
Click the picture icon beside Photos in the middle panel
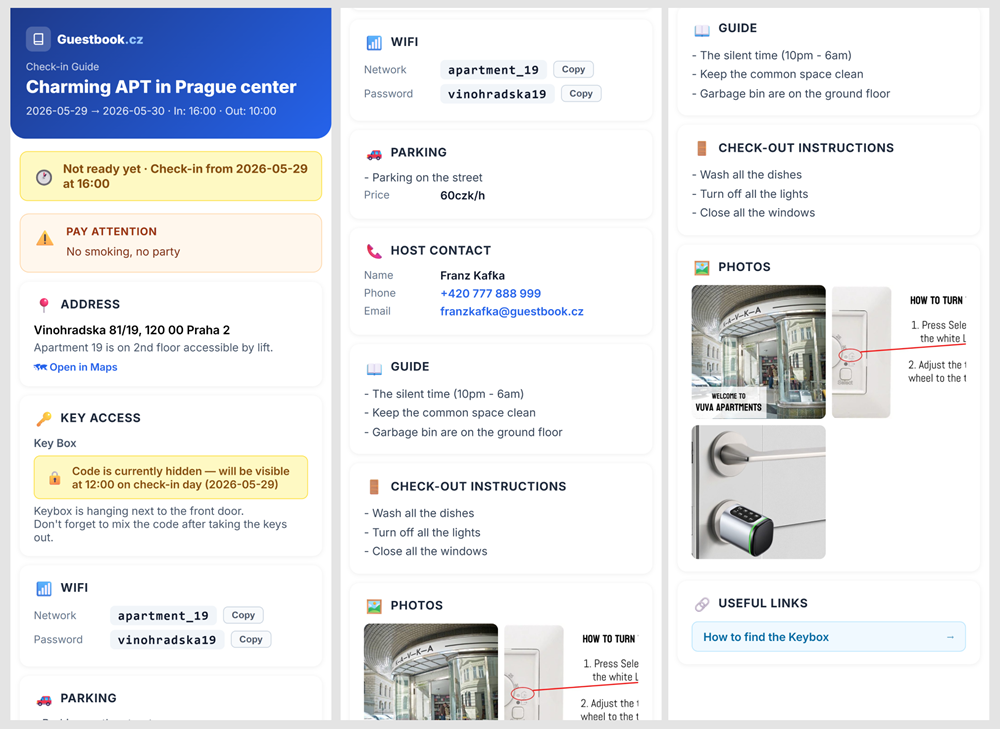click(374, 606)
